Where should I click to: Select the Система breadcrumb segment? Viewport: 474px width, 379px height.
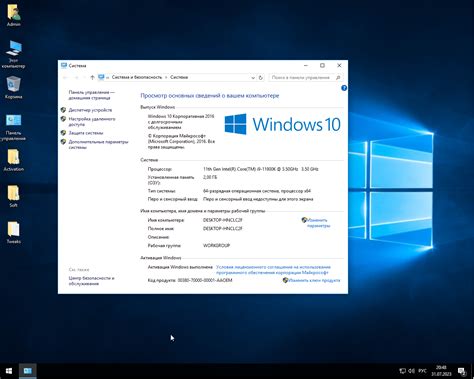click(x=179, y=77)
